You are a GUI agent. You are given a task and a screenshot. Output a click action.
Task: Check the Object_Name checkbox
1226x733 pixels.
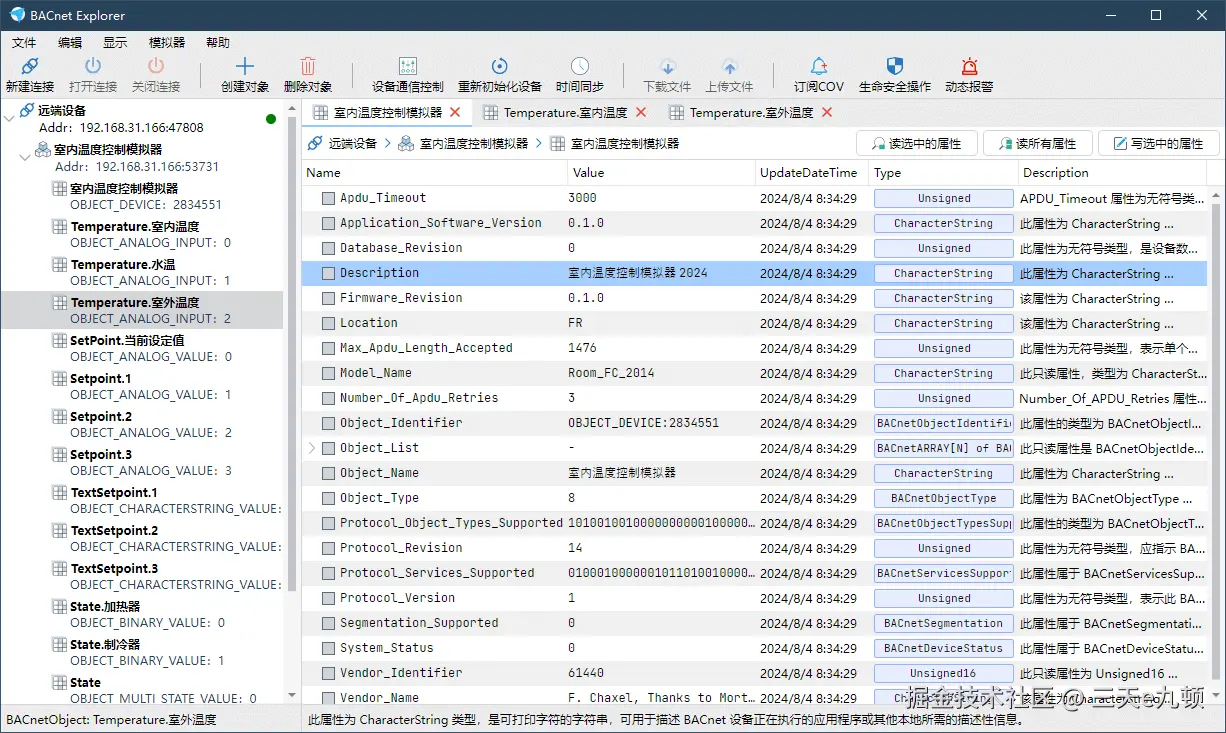click(328, 473)
